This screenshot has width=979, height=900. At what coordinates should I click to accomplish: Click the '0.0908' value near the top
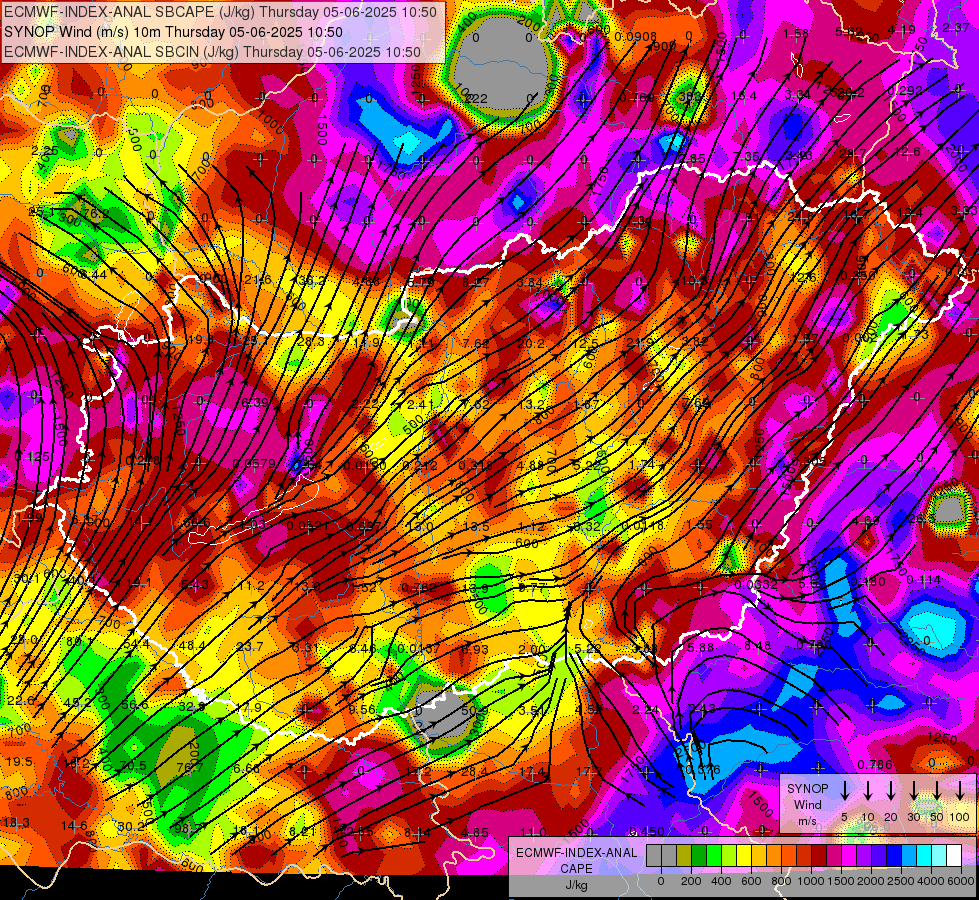(x=636, y=36)
